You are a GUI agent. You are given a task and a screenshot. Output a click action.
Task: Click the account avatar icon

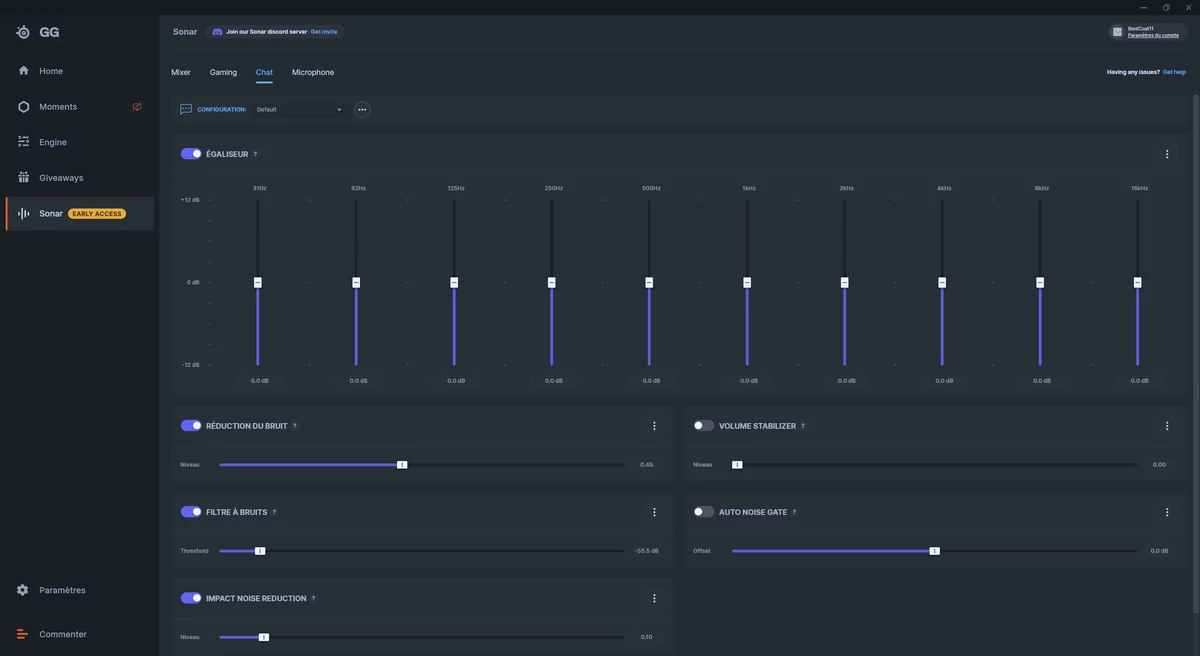coord(1117,32)
